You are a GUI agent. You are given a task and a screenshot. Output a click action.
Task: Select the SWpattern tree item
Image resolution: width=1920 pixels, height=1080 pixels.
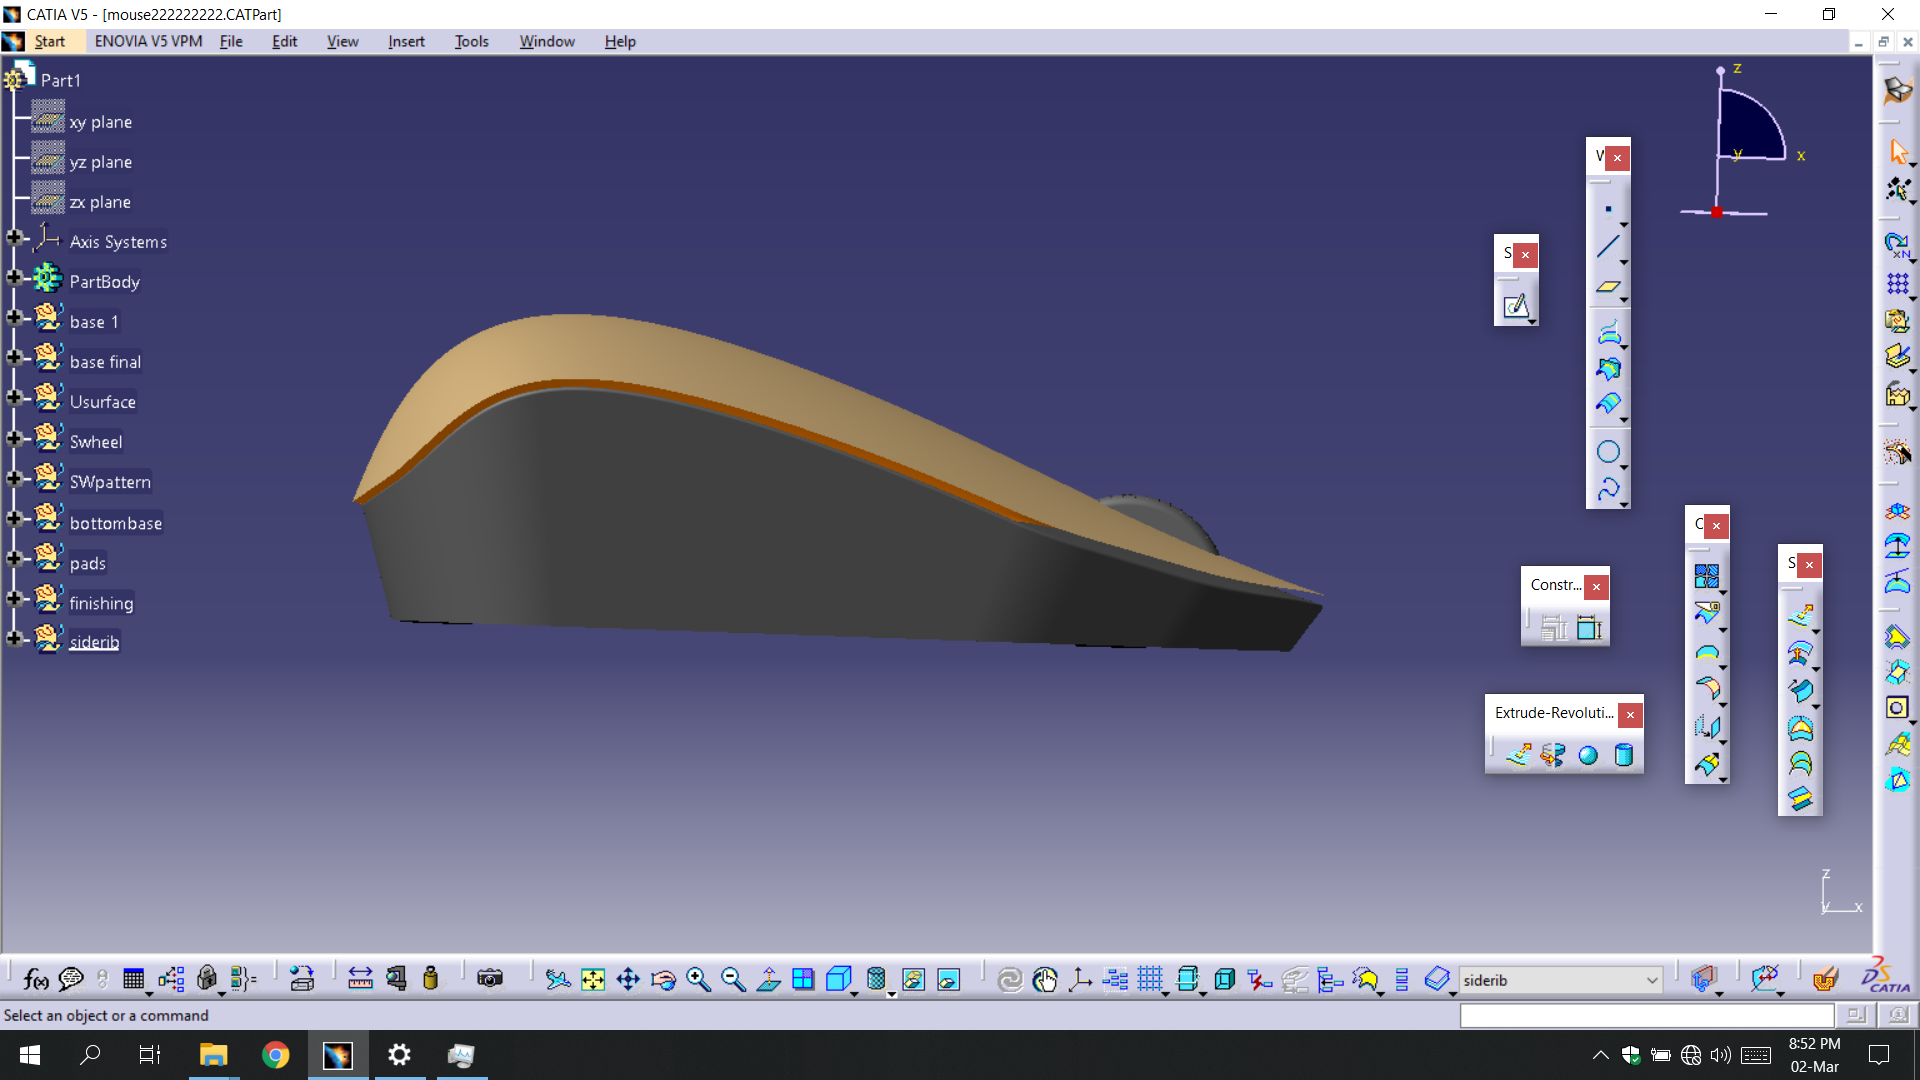click(110, 482)
